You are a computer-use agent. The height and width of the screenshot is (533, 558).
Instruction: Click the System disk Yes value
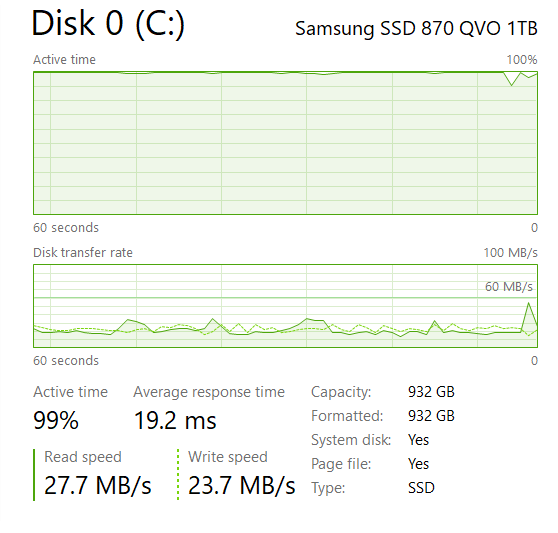click(418, 440)
